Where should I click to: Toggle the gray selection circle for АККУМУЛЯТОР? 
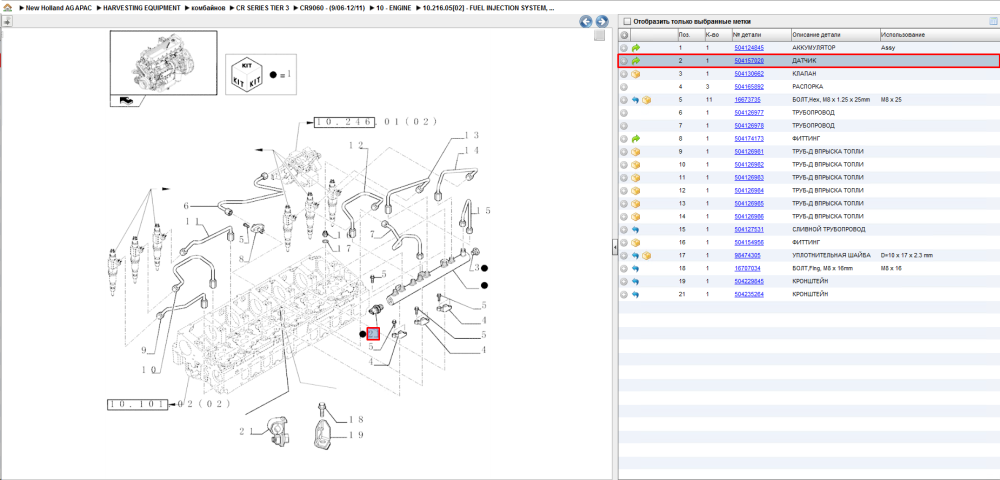(x=624, y=48)
